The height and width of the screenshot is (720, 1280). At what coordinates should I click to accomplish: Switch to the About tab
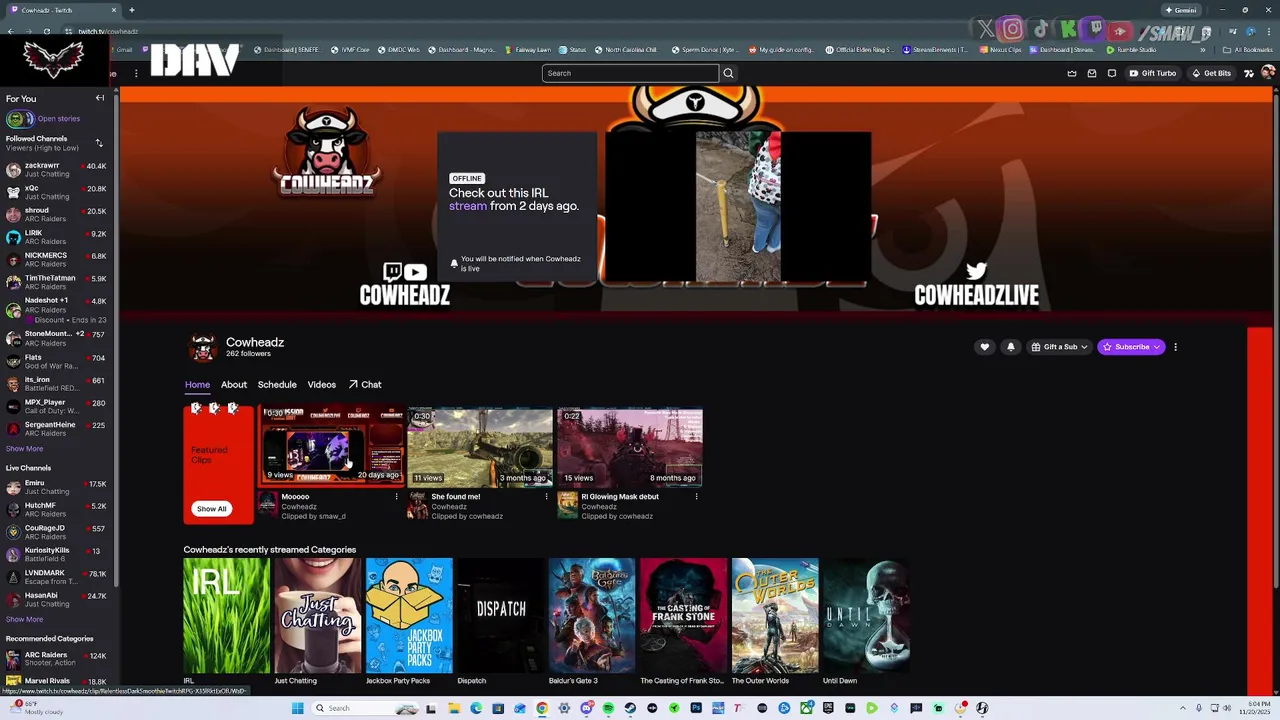pos(234,385)
